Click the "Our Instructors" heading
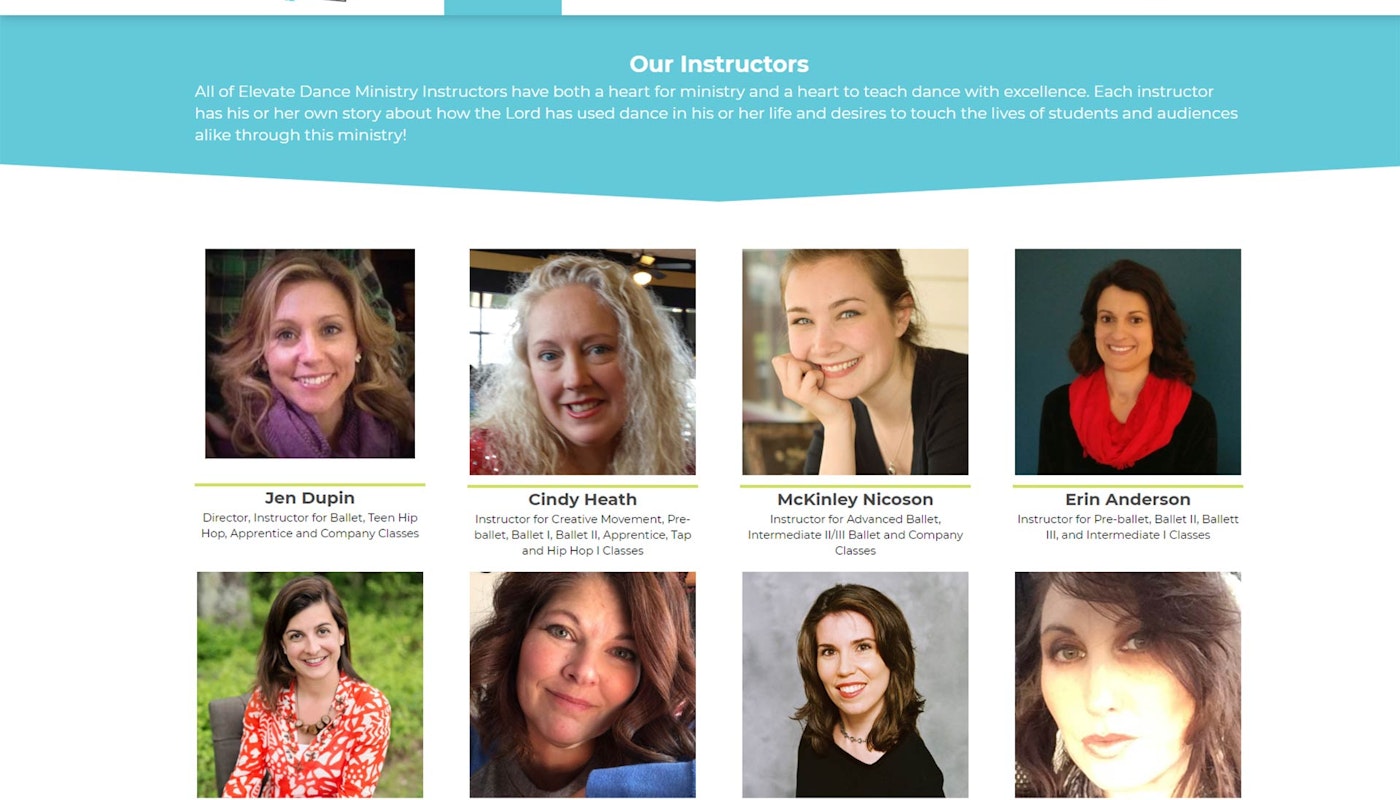 (x=719, y=64)
